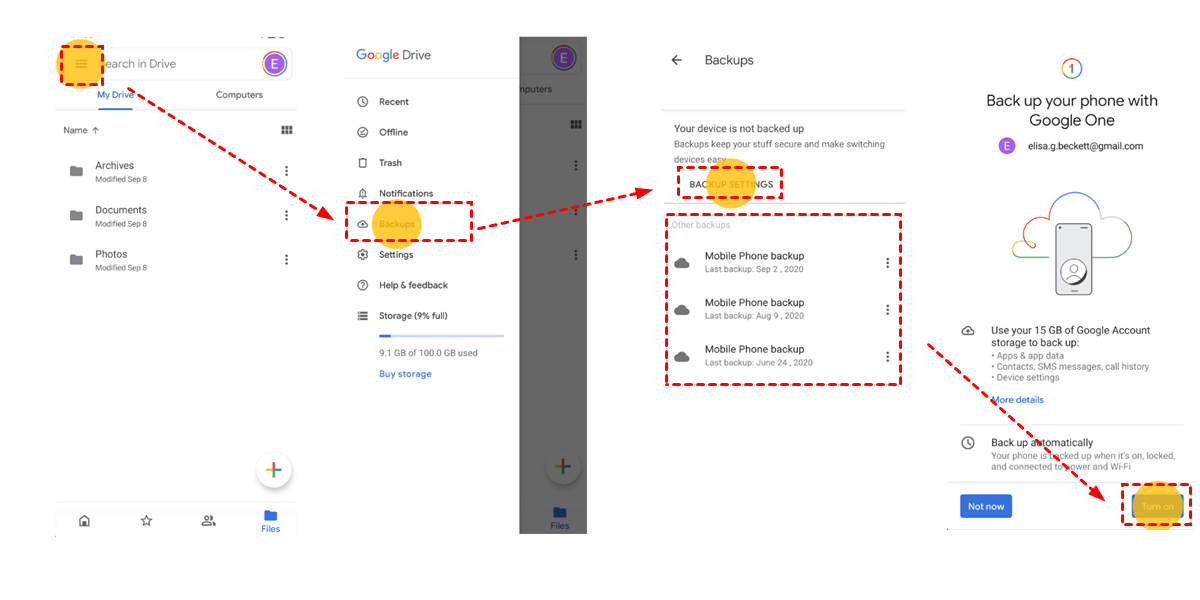Tap the dimmed plus button behind side menu

(x=563, y=467)
